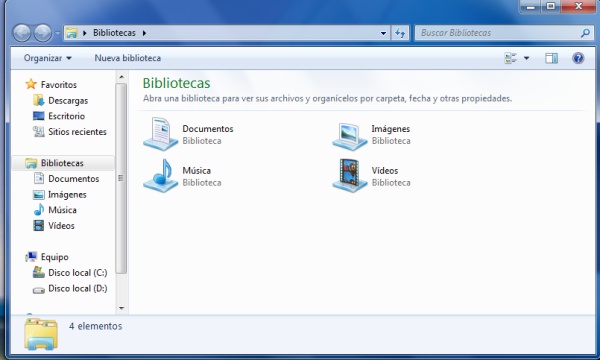Click Vídeos sidebar film icon
The image size is (600, 360).
(39, 226)
